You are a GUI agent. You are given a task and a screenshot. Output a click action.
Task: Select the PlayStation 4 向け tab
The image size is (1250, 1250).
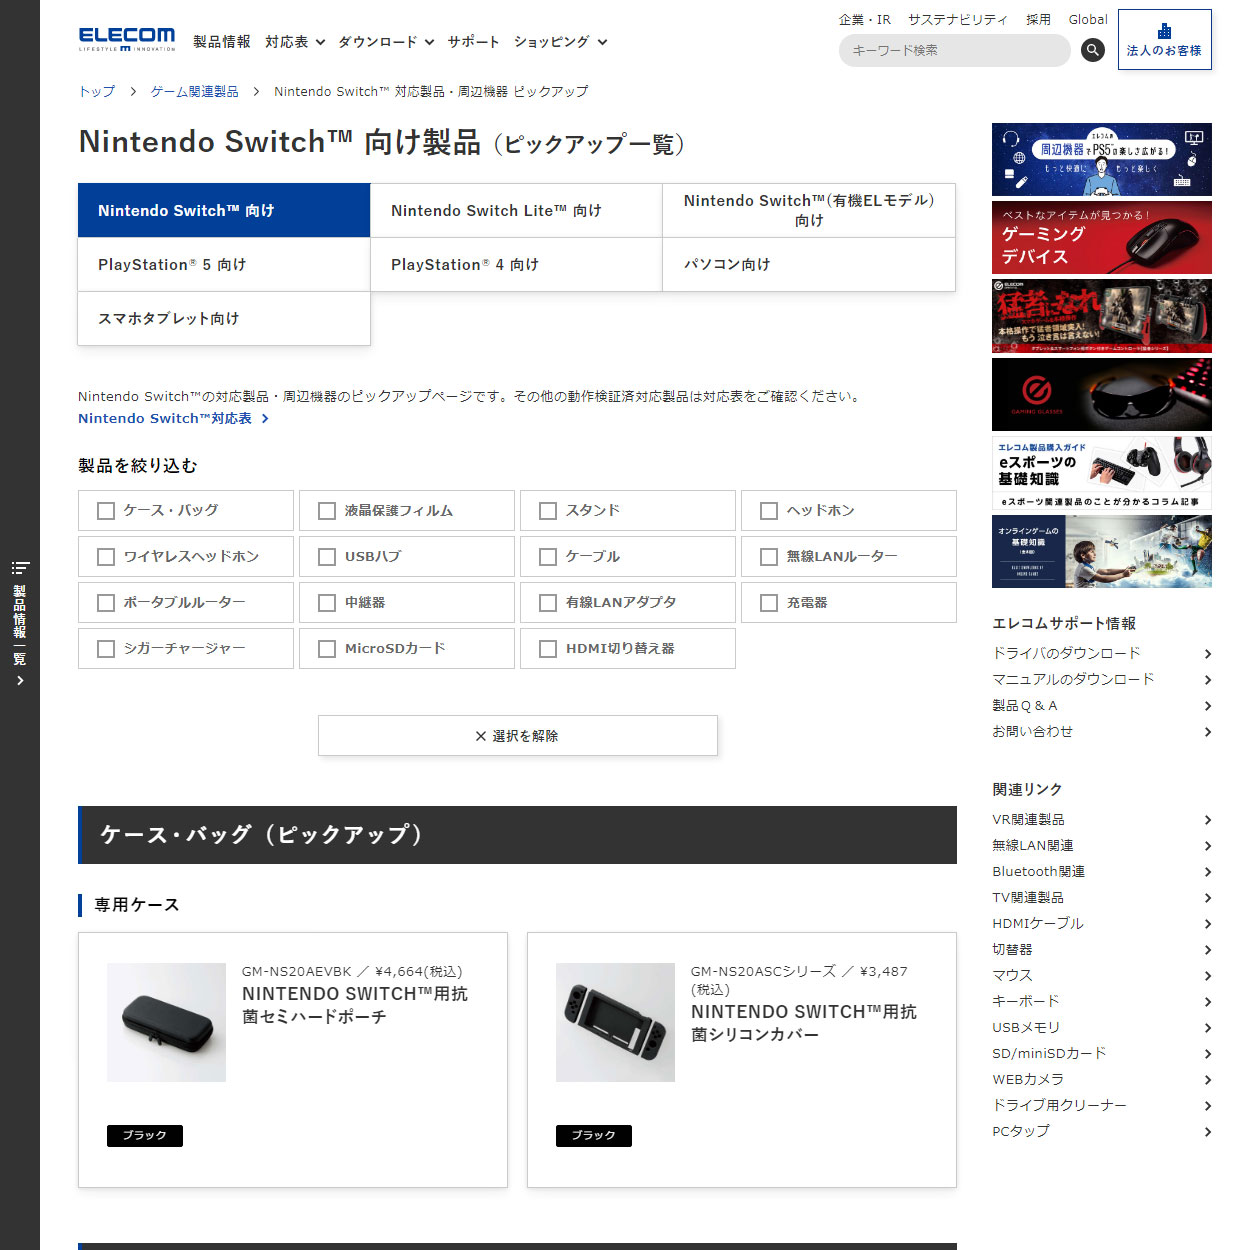point(516,265)
